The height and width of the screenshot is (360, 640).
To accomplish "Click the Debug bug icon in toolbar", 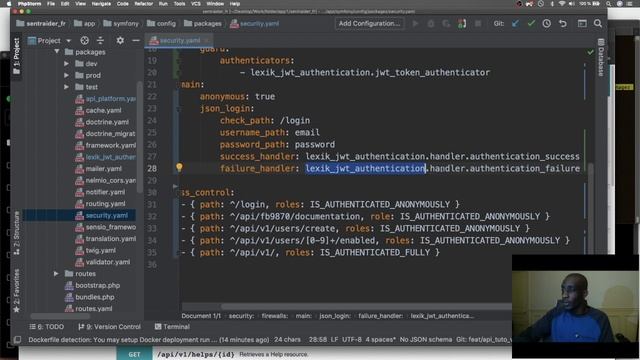I will [x=431, y=24].
